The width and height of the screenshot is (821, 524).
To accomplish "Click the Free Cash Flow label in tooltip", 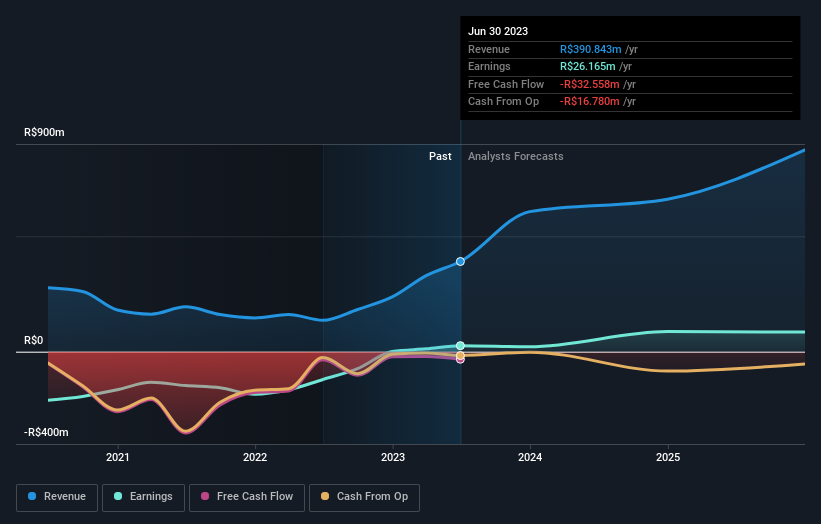I will pyautogui.click(x=506, y=84).
